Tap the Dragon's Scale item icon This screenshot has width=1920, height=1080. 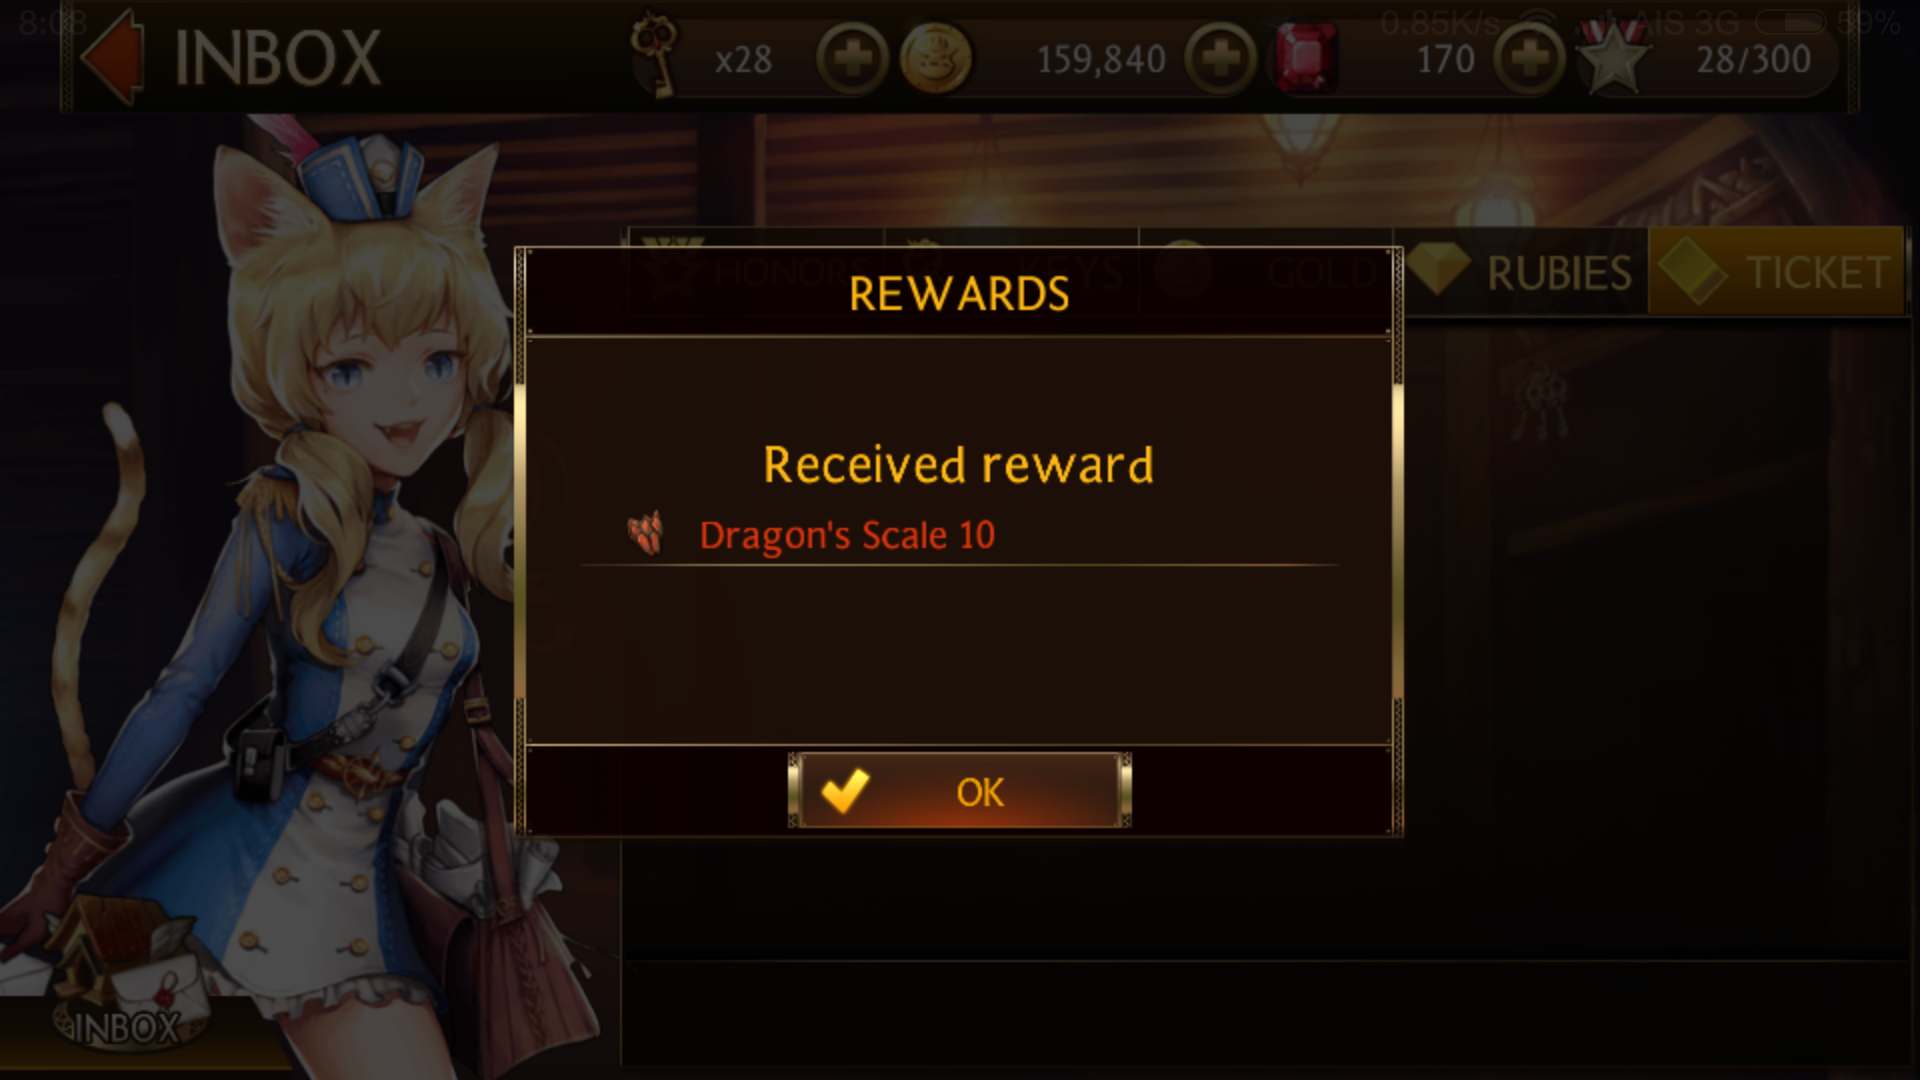pyautogui.click(x=646, y=533)
